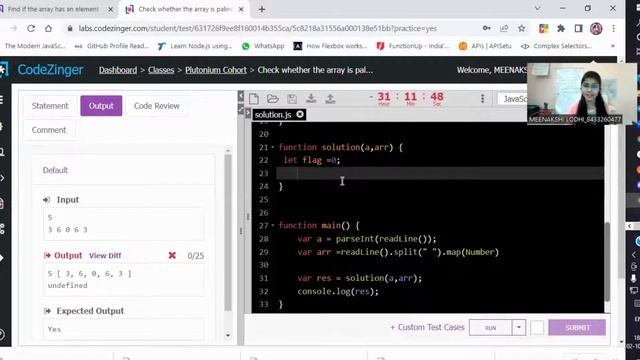The image size is (640, 360).
Task: Click the address bar URL
Action: click(258, 29)
